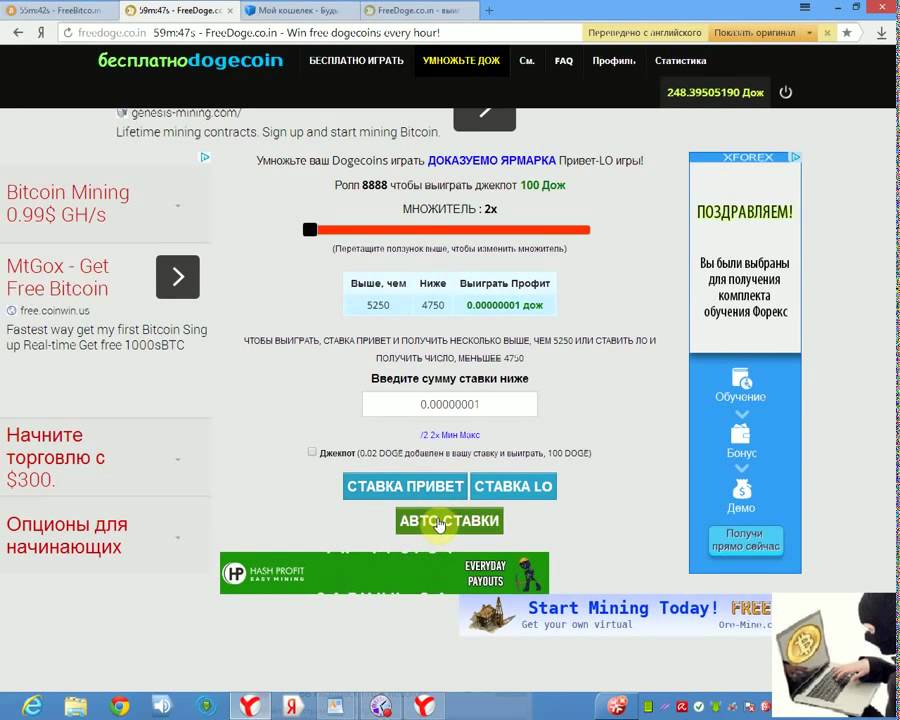Switch to the 'Мой кошелек' tab
This screenshot has width=900, height=720.
[298, 10]
